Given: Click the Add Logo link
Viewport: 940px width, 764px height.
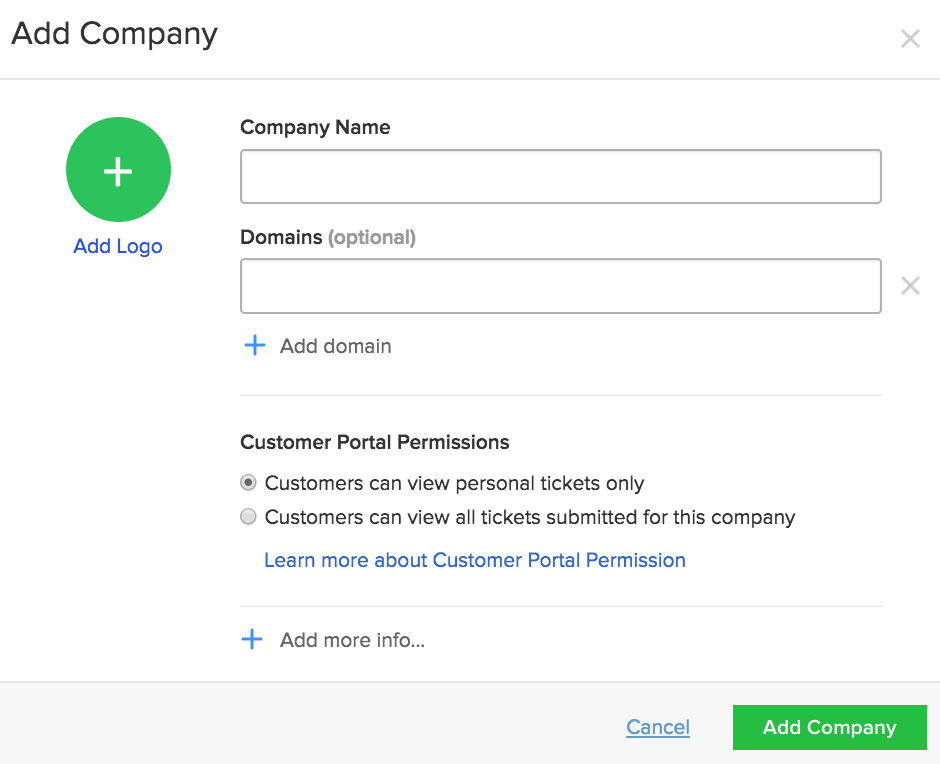Looking at the screenshot, I should point(118,246).
